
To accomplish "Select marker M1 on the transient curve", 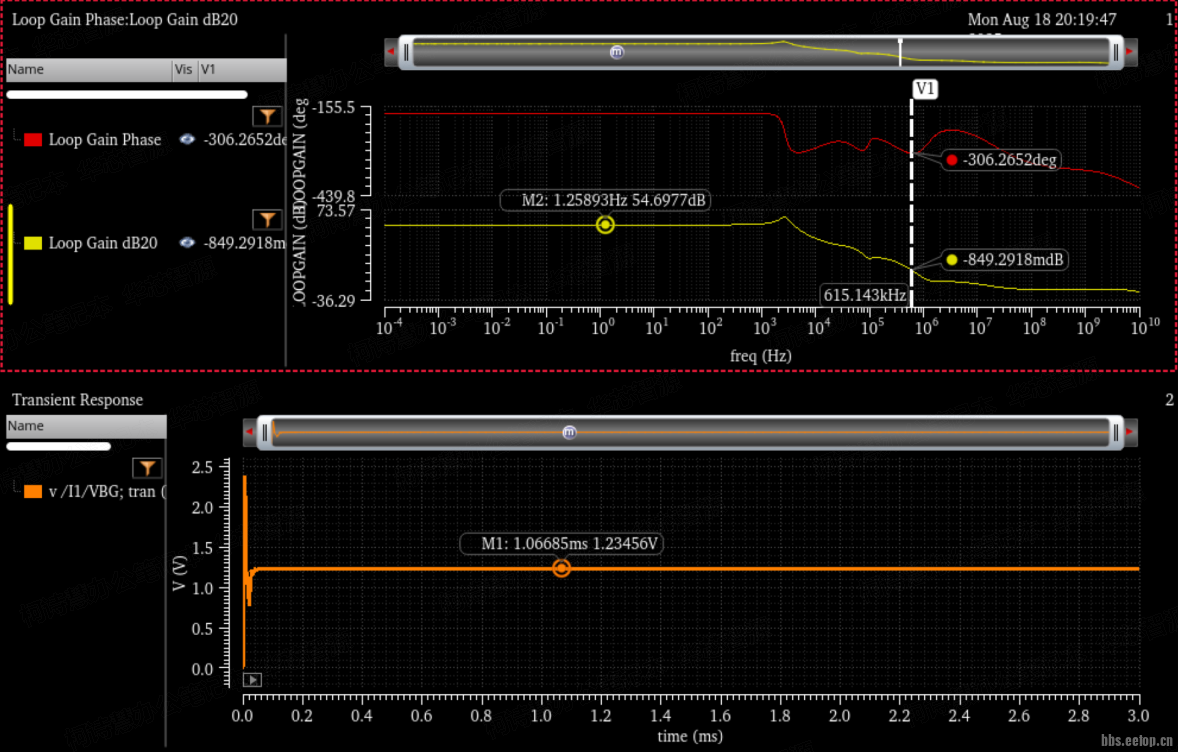I will coord(561,569).
